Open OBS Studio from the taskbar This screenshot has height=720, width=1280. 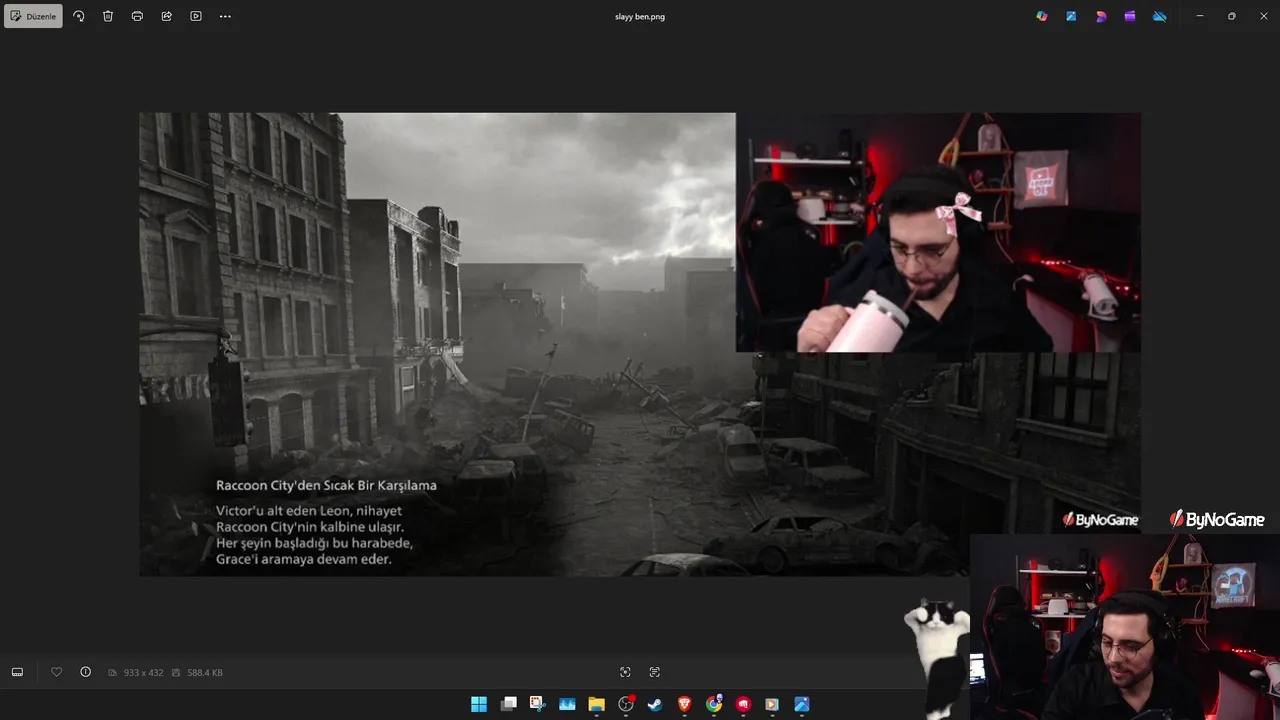[x=626, y=704]
